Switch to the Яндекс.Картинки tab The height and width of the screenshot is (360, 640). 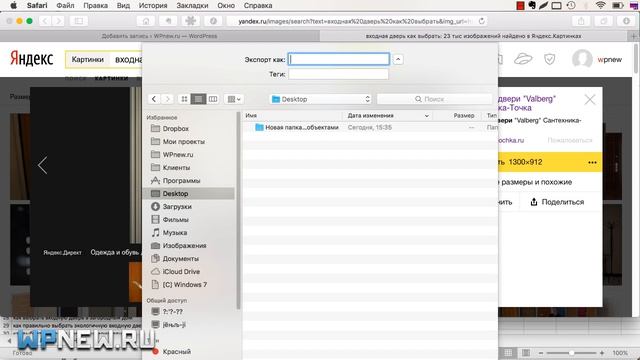point(473,36)
